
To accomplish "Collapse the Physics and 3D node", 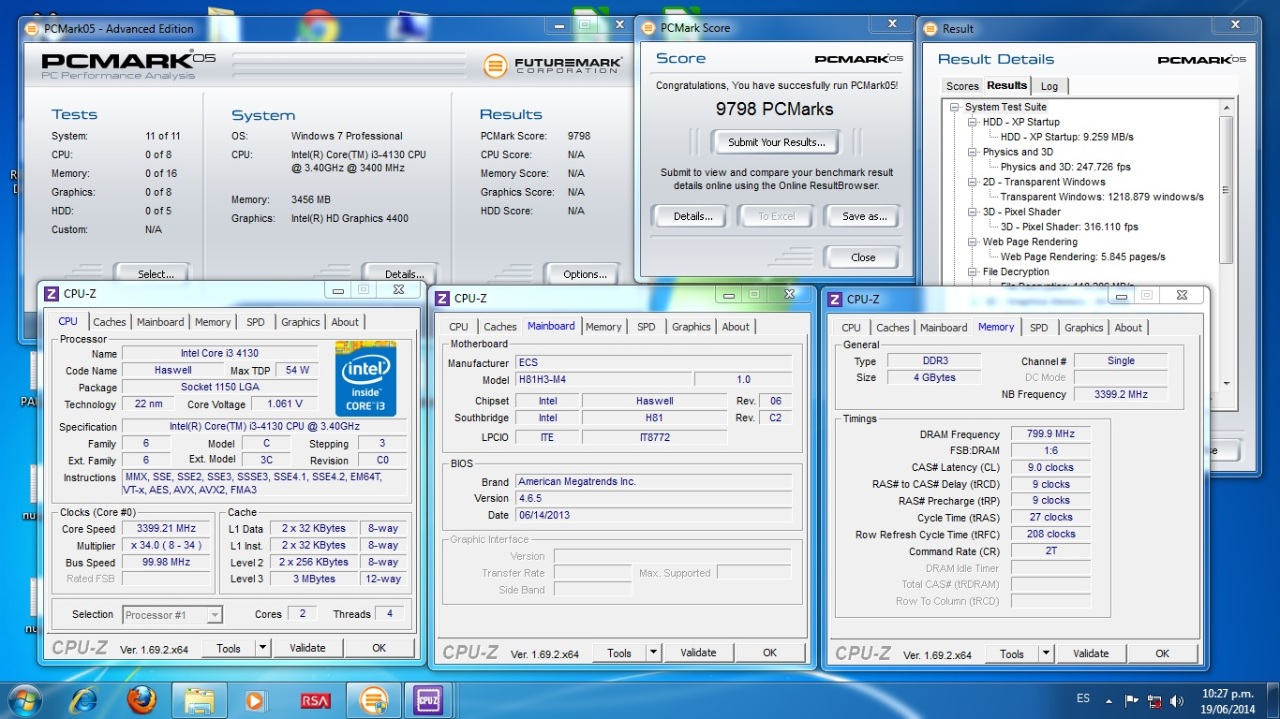I will tap(972, 152).
